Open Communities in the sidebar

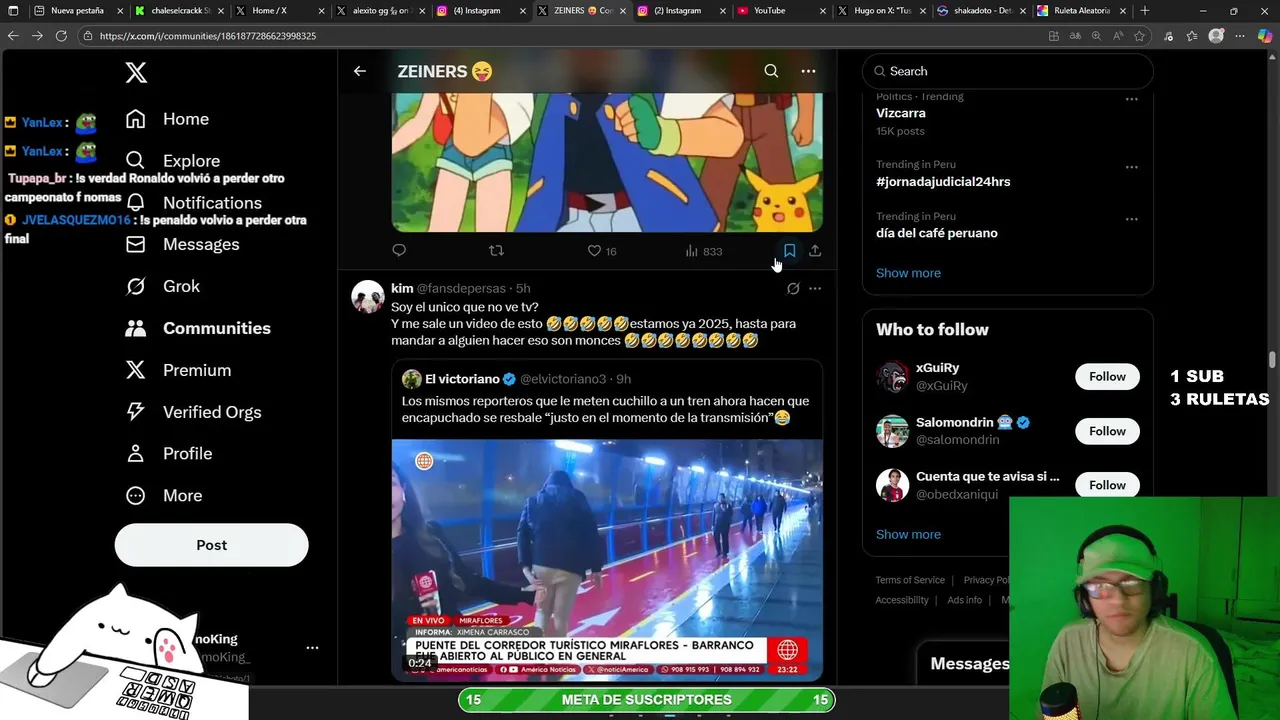click(x=197, y=328)
